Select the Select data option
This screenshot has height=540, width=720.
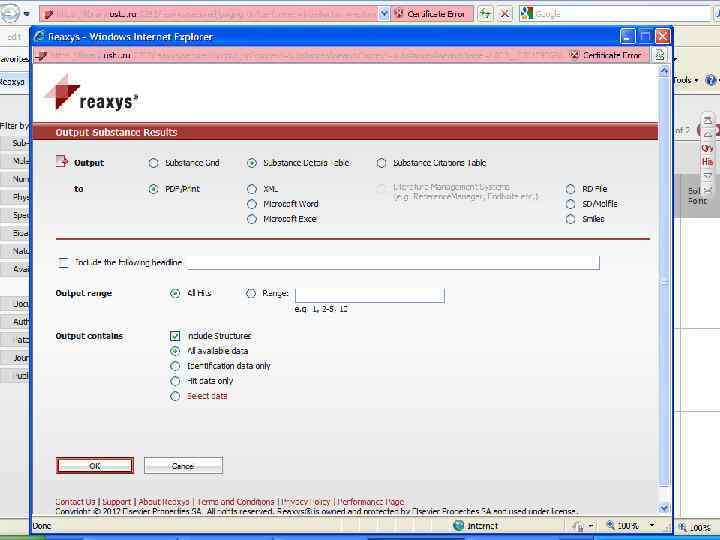pos(175,396)
